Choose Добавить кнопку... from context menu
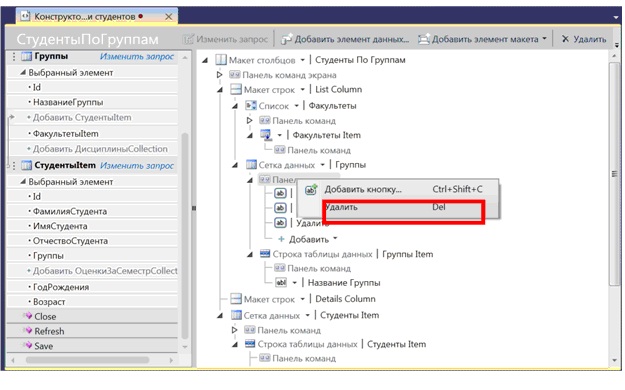 click(x=399, y=189)
